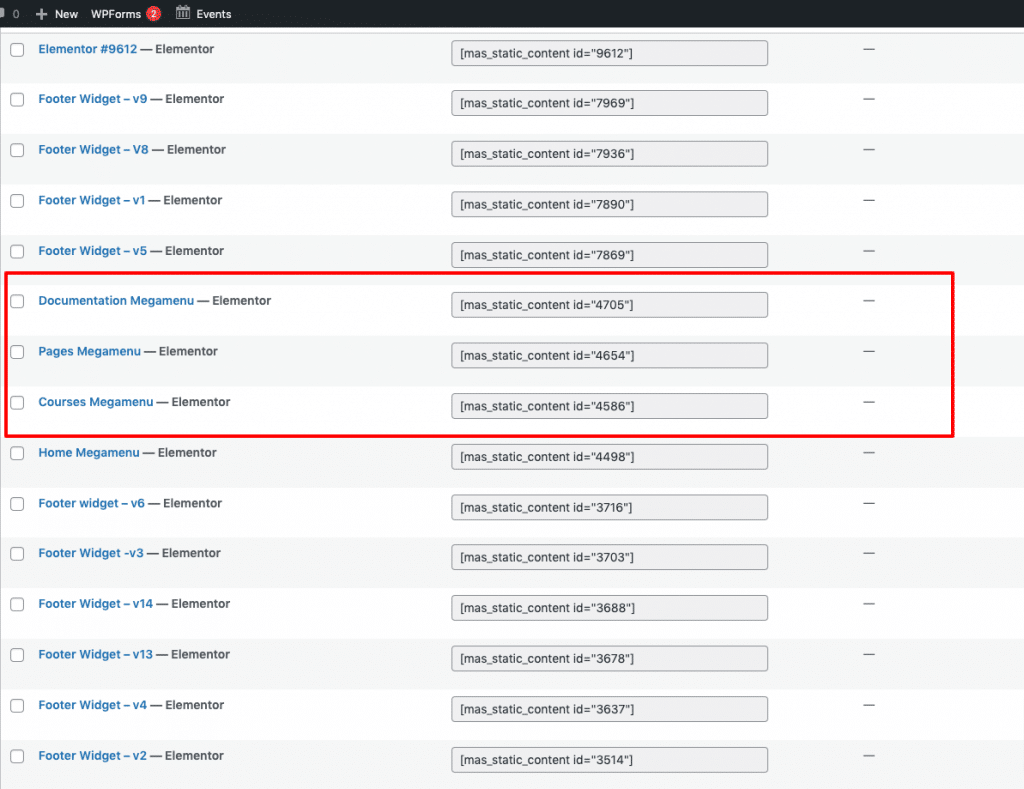The height and width of the screenshot is (789, 1024).
Task: Click the shortcode field with id="4654"
Action: [x=609, y=356]
